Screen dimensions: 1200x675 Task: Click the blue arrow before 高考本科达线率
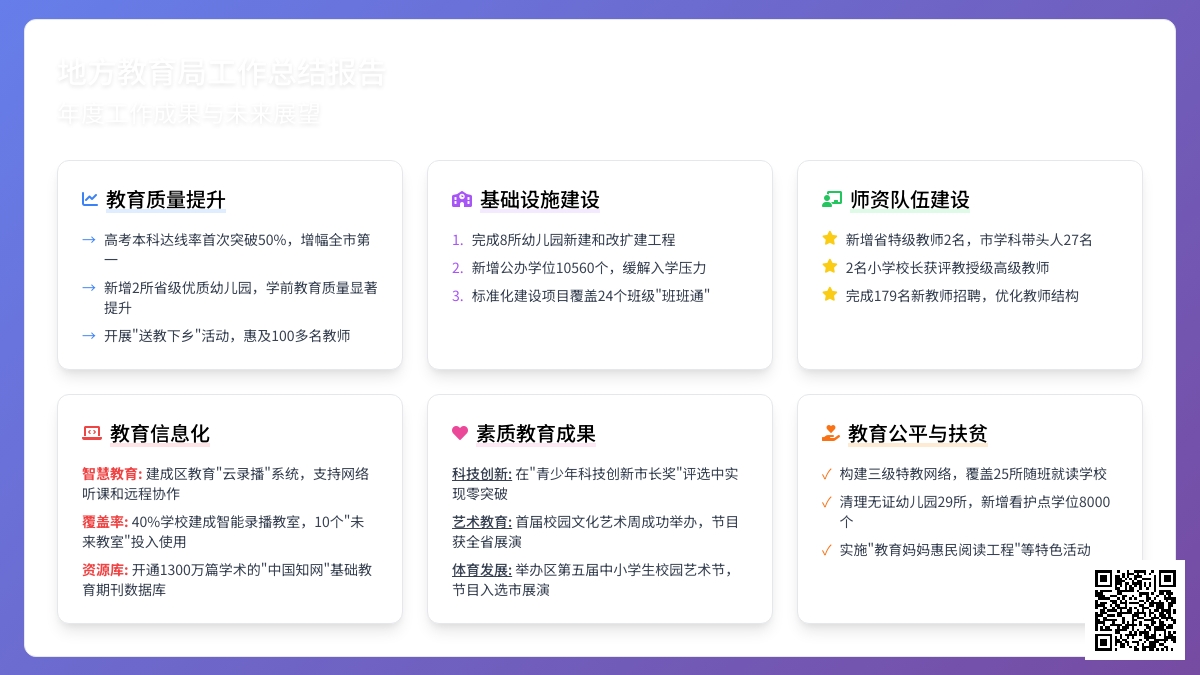click(89, 240)
